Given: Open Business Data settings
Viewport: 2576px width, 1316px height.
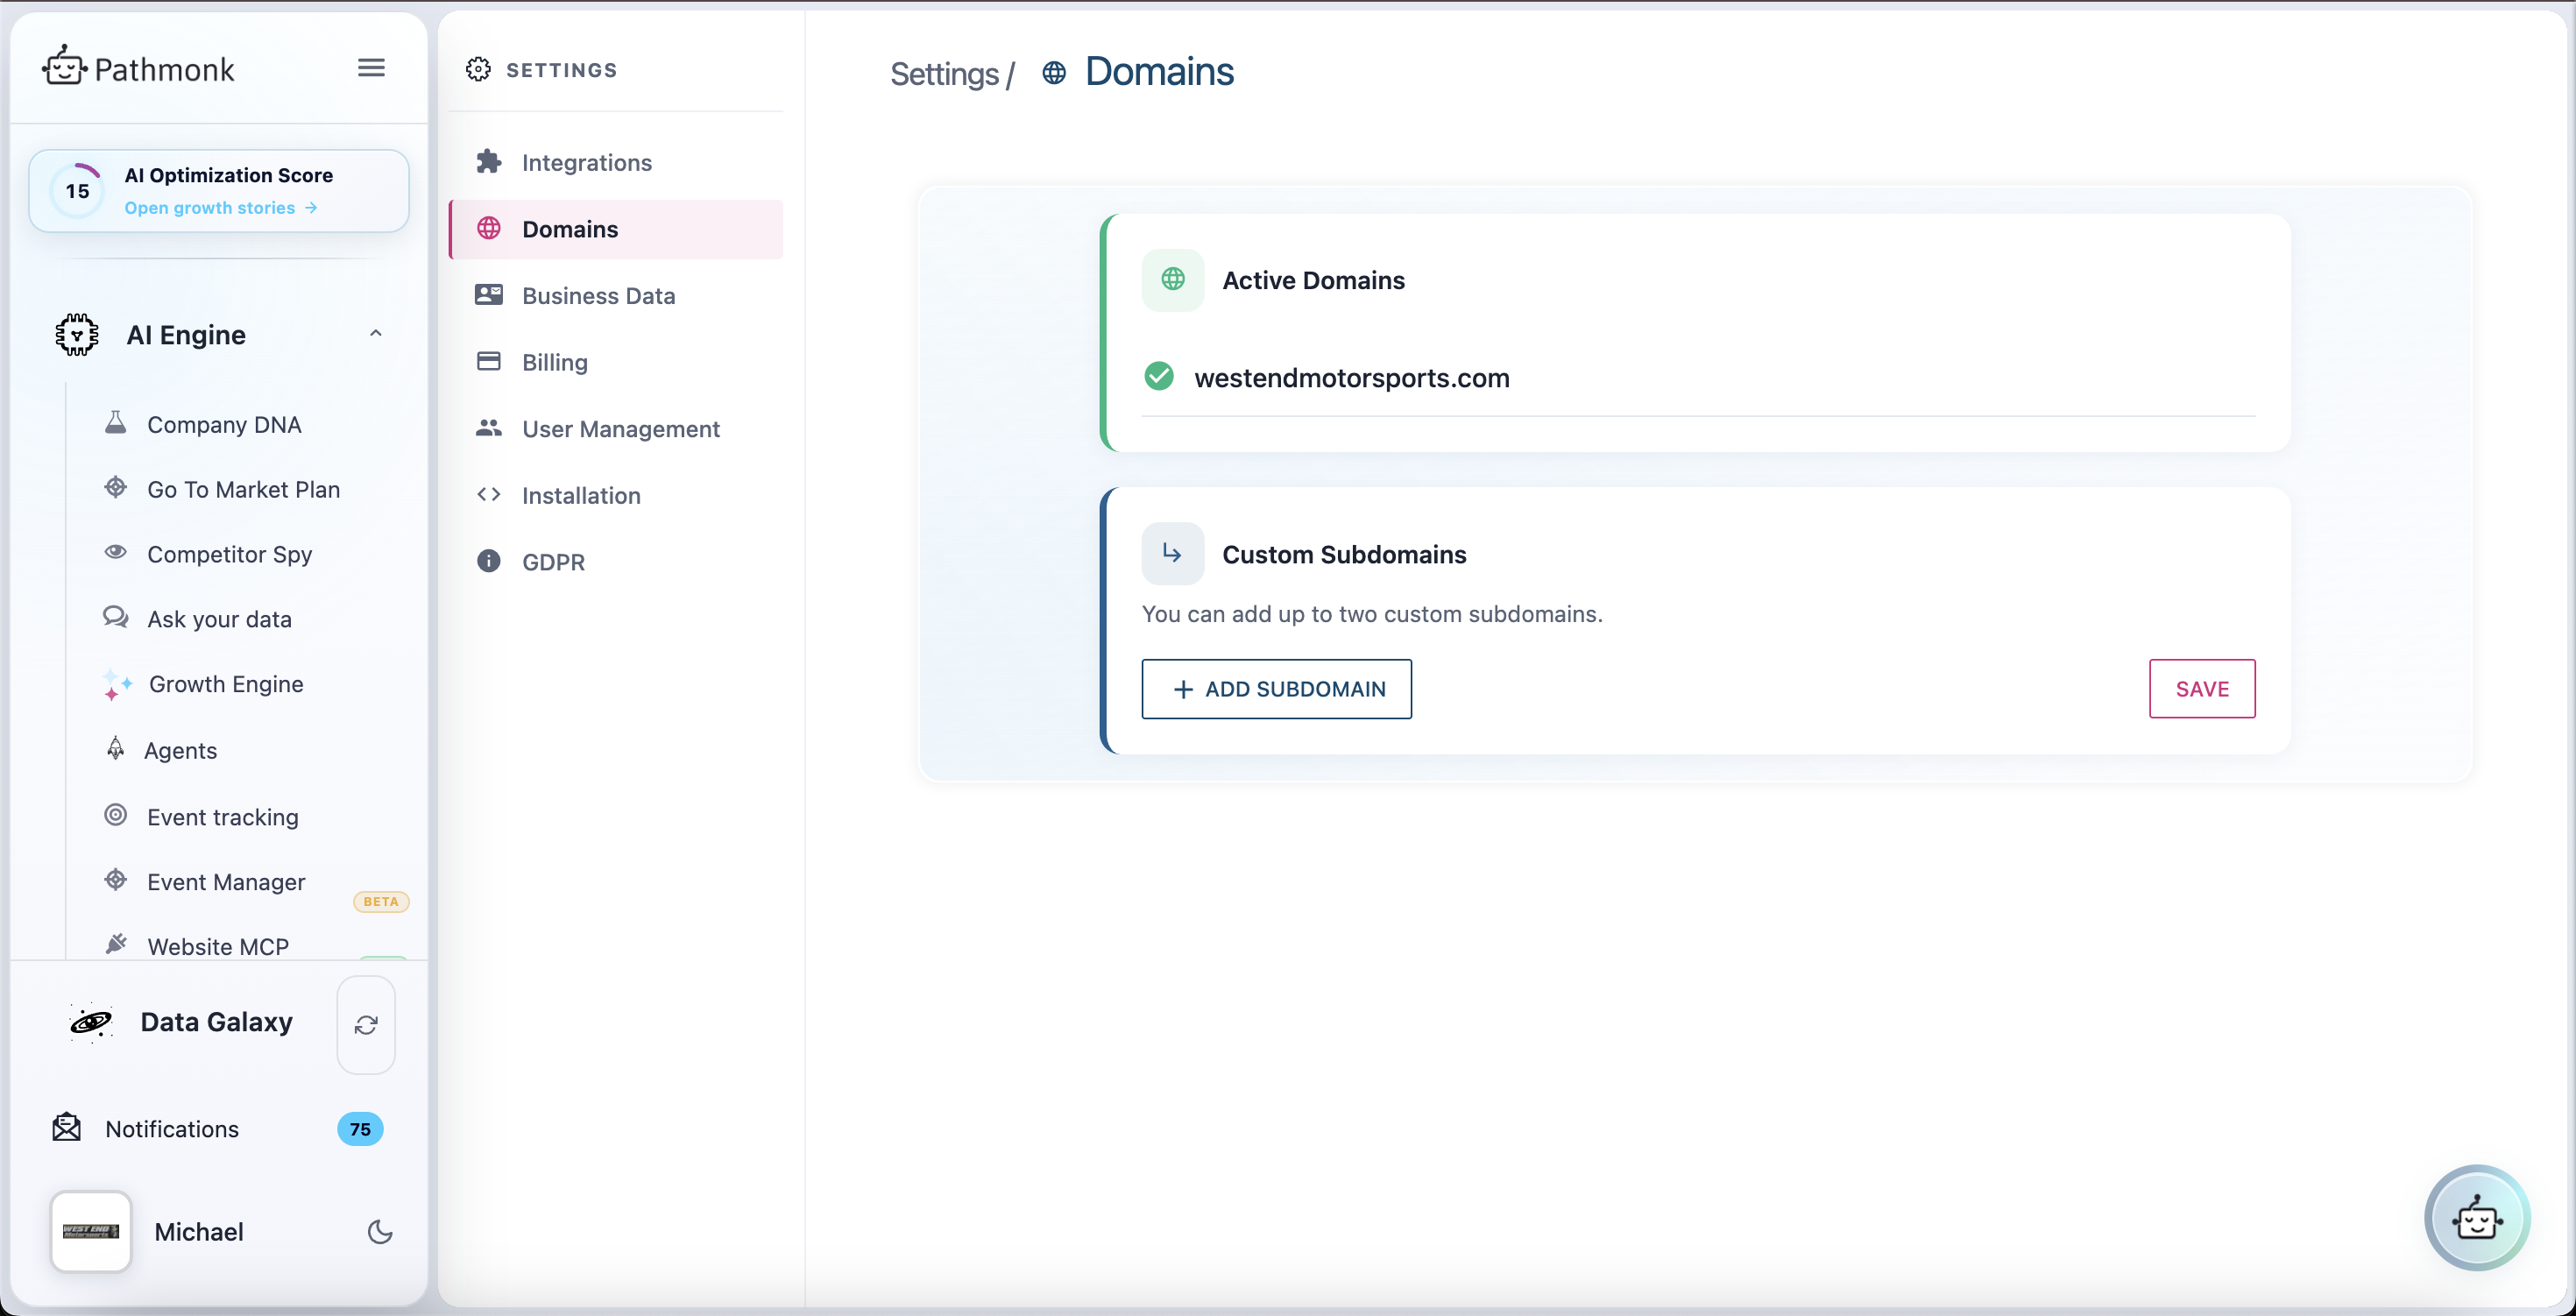Looking at the screenshot, I should (x=598, y=296).
